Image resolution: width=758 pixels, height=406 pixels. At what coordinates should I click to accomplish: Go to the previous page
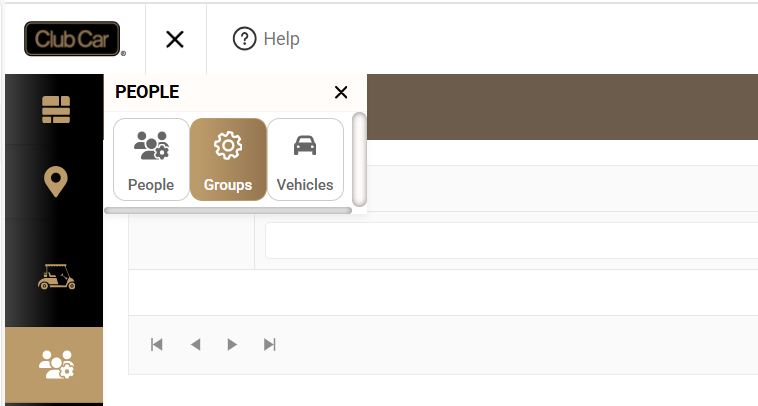195,345
